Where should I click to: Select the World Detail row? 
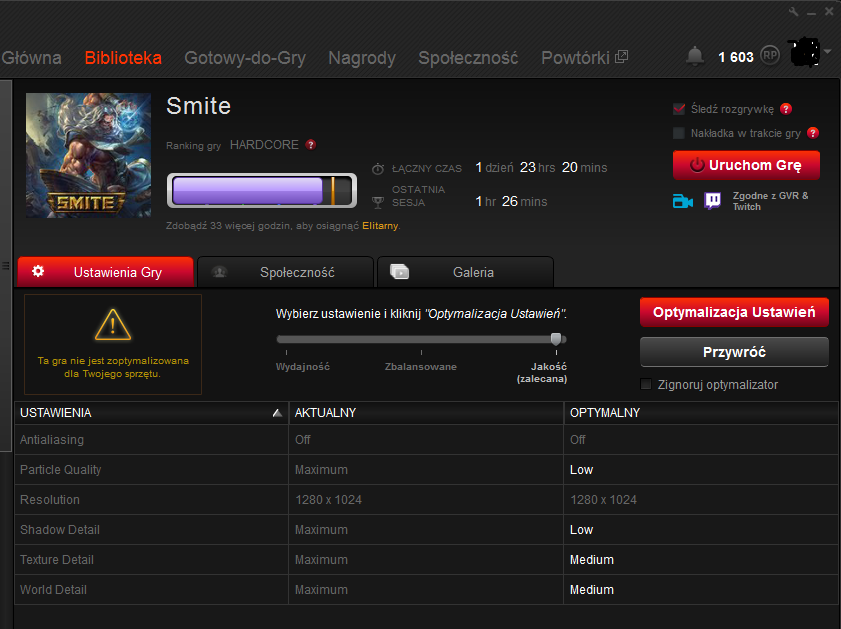(426, 590)
